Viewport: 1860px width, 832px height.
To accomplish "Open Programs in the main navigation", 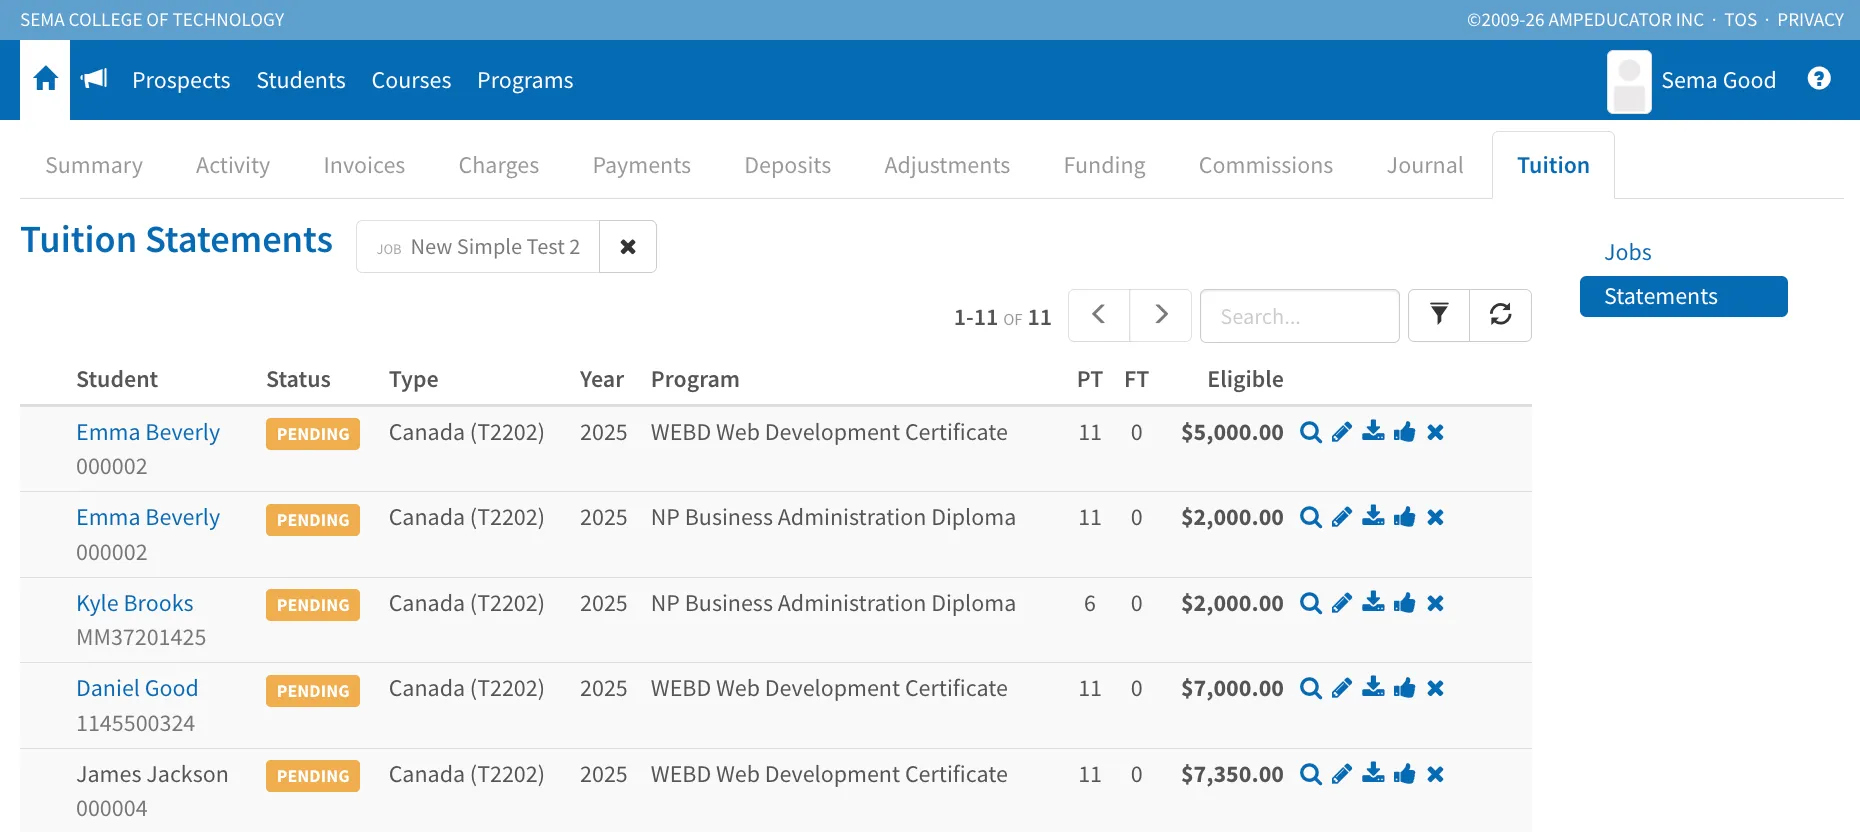I will (x=525, y=80).
